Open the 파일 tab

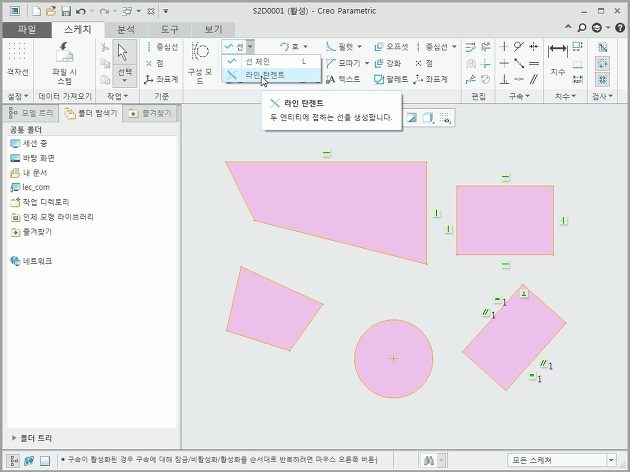coord(27,30)
